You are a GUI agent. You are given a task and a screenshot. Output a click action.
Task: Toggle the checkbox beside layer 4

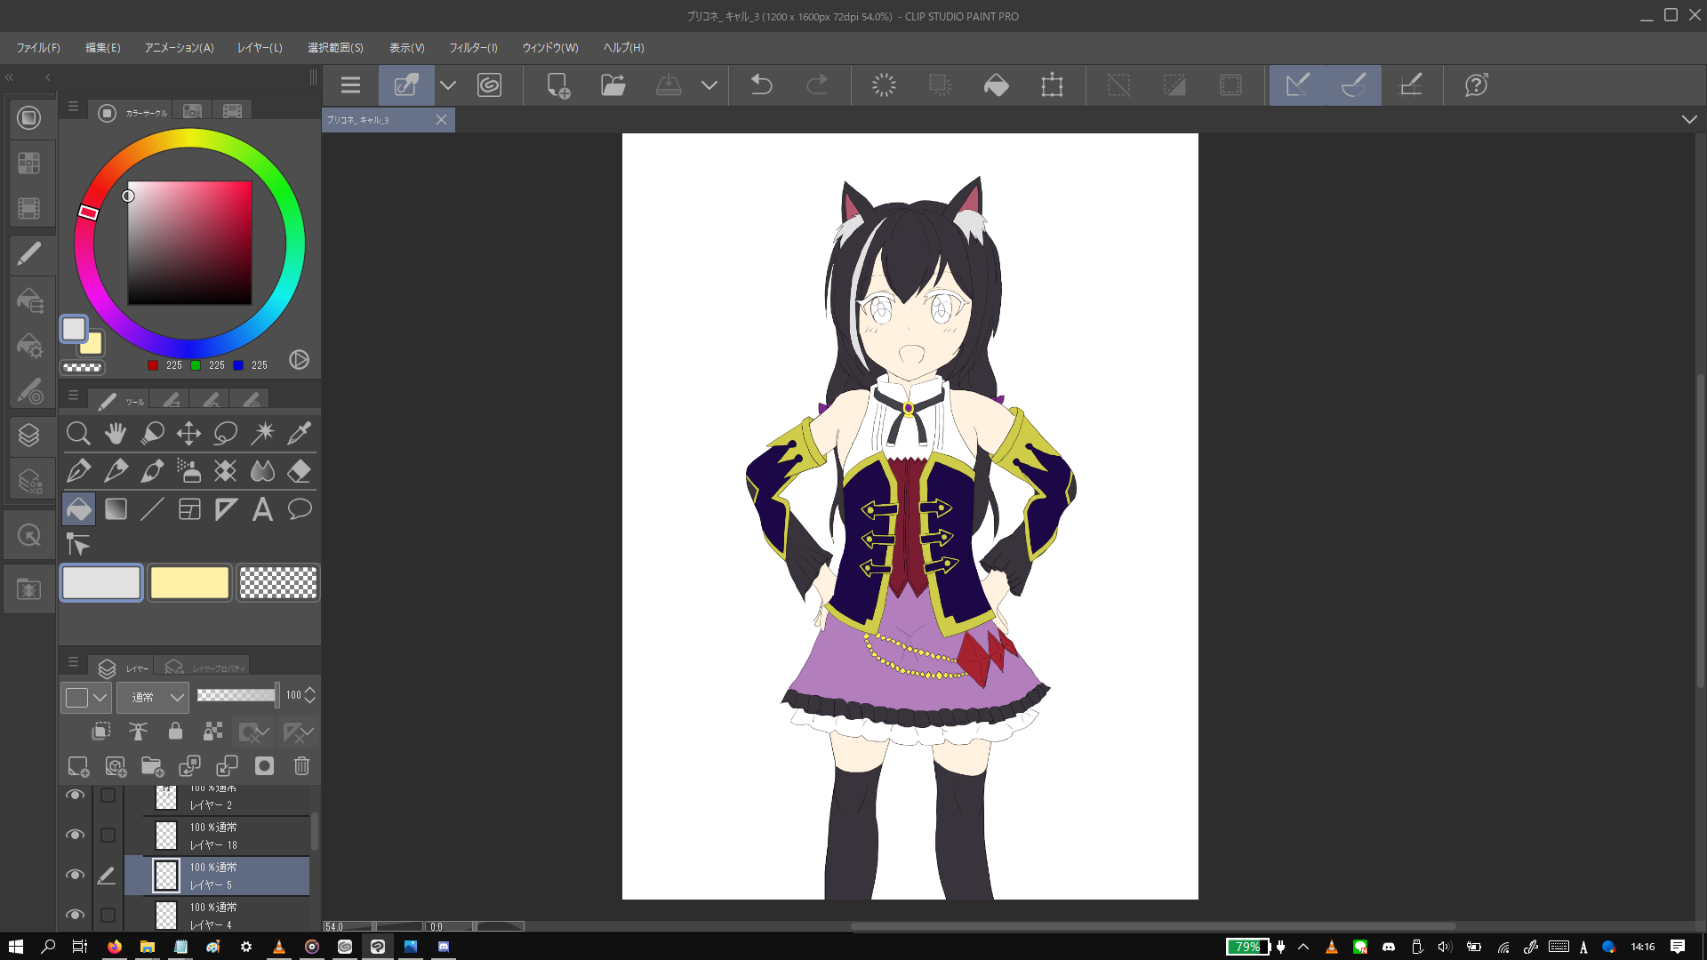coord(108,915)
